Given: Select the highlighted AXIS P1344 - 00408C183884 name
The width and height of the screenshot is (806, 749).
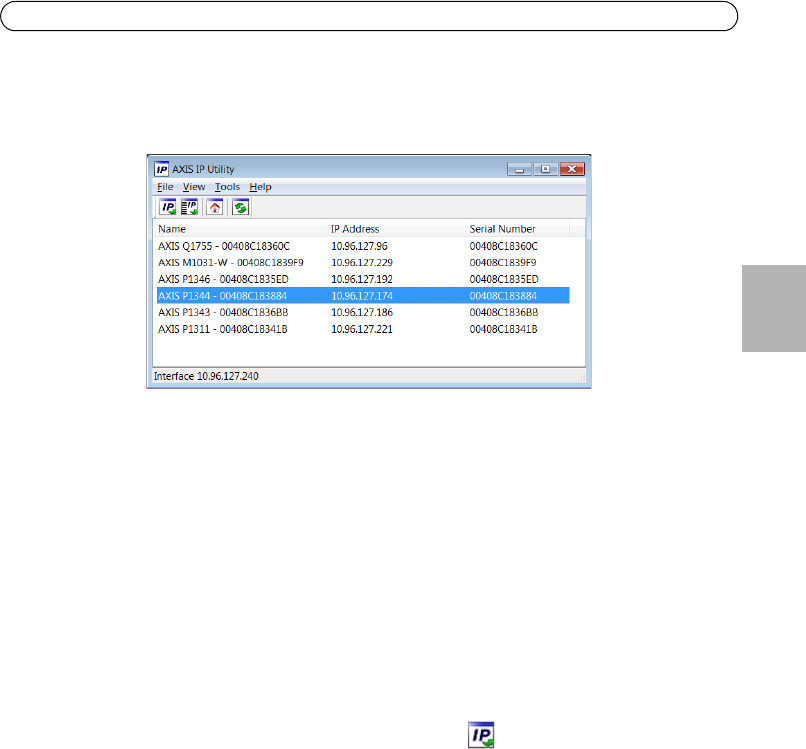Looking at the screenshot, I should pyautogui.click(x=223, y=296).
